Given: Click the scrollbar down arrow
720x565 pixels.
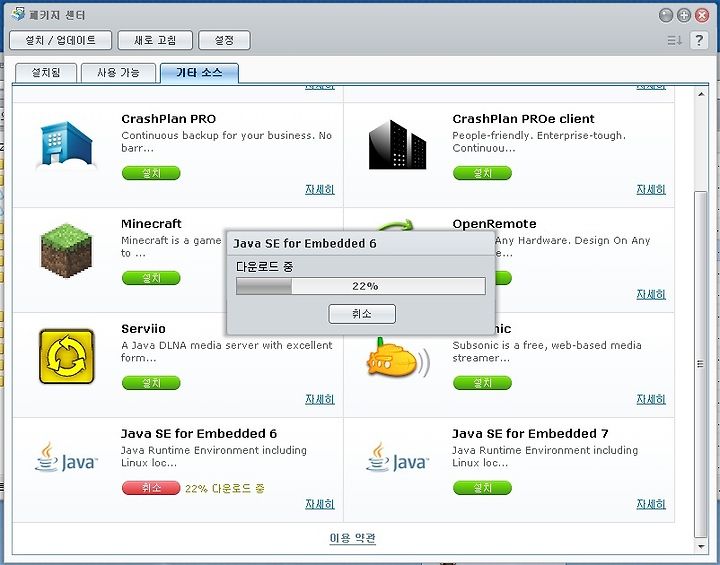Looking at the screenshot, I should (701, 547).
